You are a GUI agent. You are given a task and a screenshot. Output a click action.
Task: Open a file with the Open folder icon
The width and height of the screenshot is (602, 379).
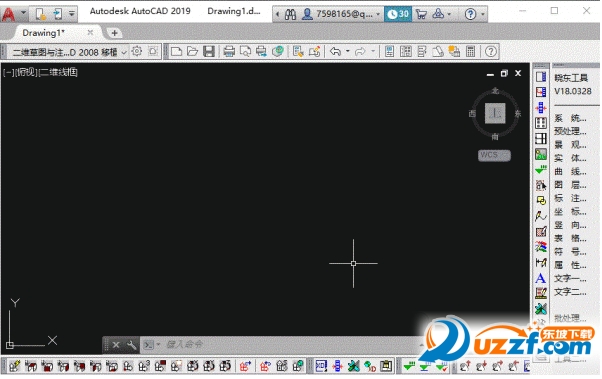pos(192,51)
